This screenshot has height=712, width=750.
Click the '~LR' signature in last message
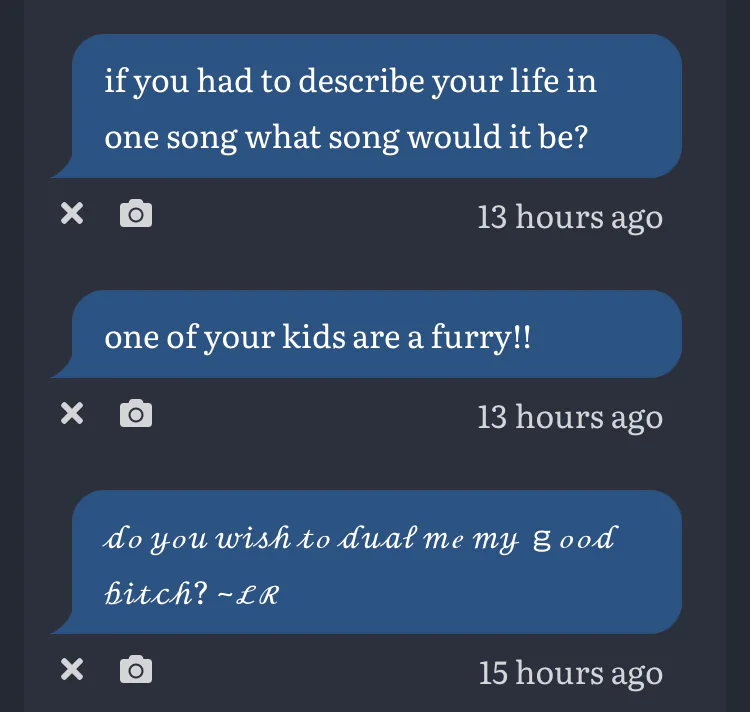click(250, 594)
